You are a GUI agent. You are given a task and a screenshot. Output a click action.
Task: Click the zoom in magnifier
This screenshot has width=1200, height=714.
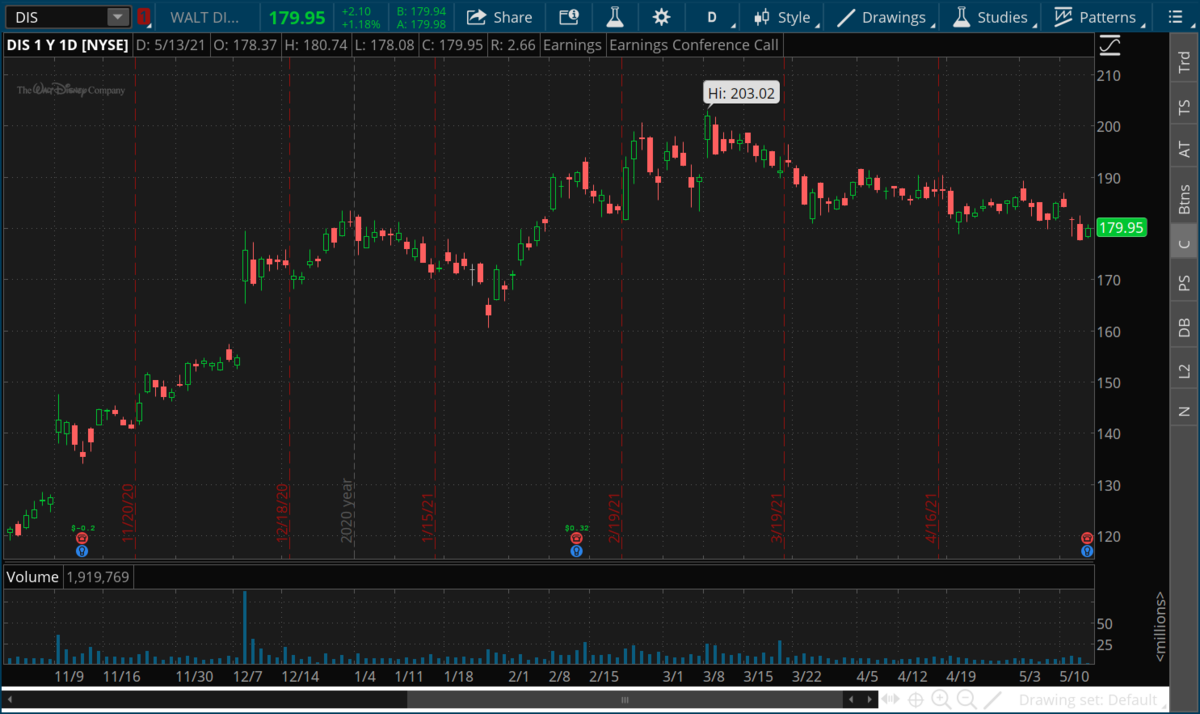point(941,700)
